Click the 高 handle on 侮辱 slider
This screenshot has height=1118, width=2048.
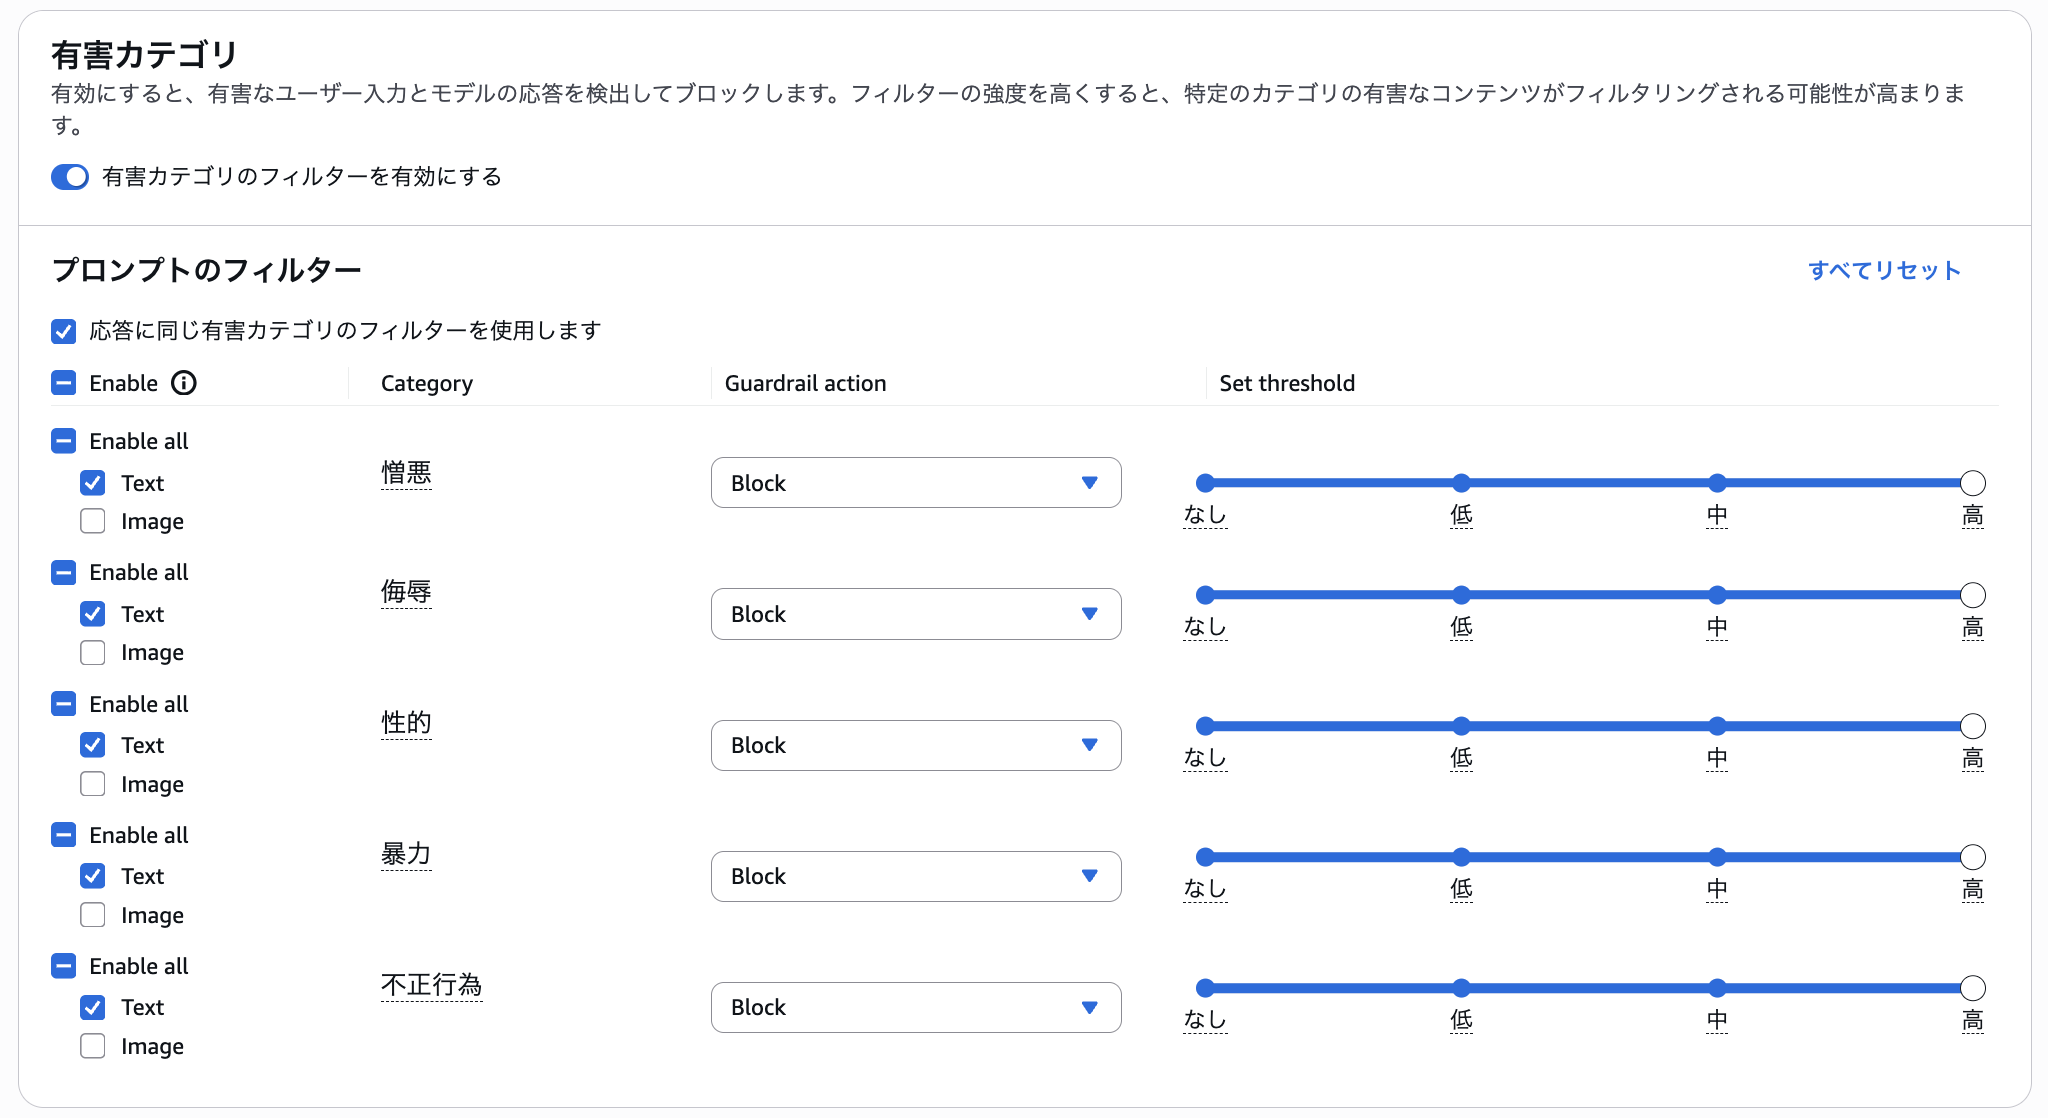[1972, 595]
